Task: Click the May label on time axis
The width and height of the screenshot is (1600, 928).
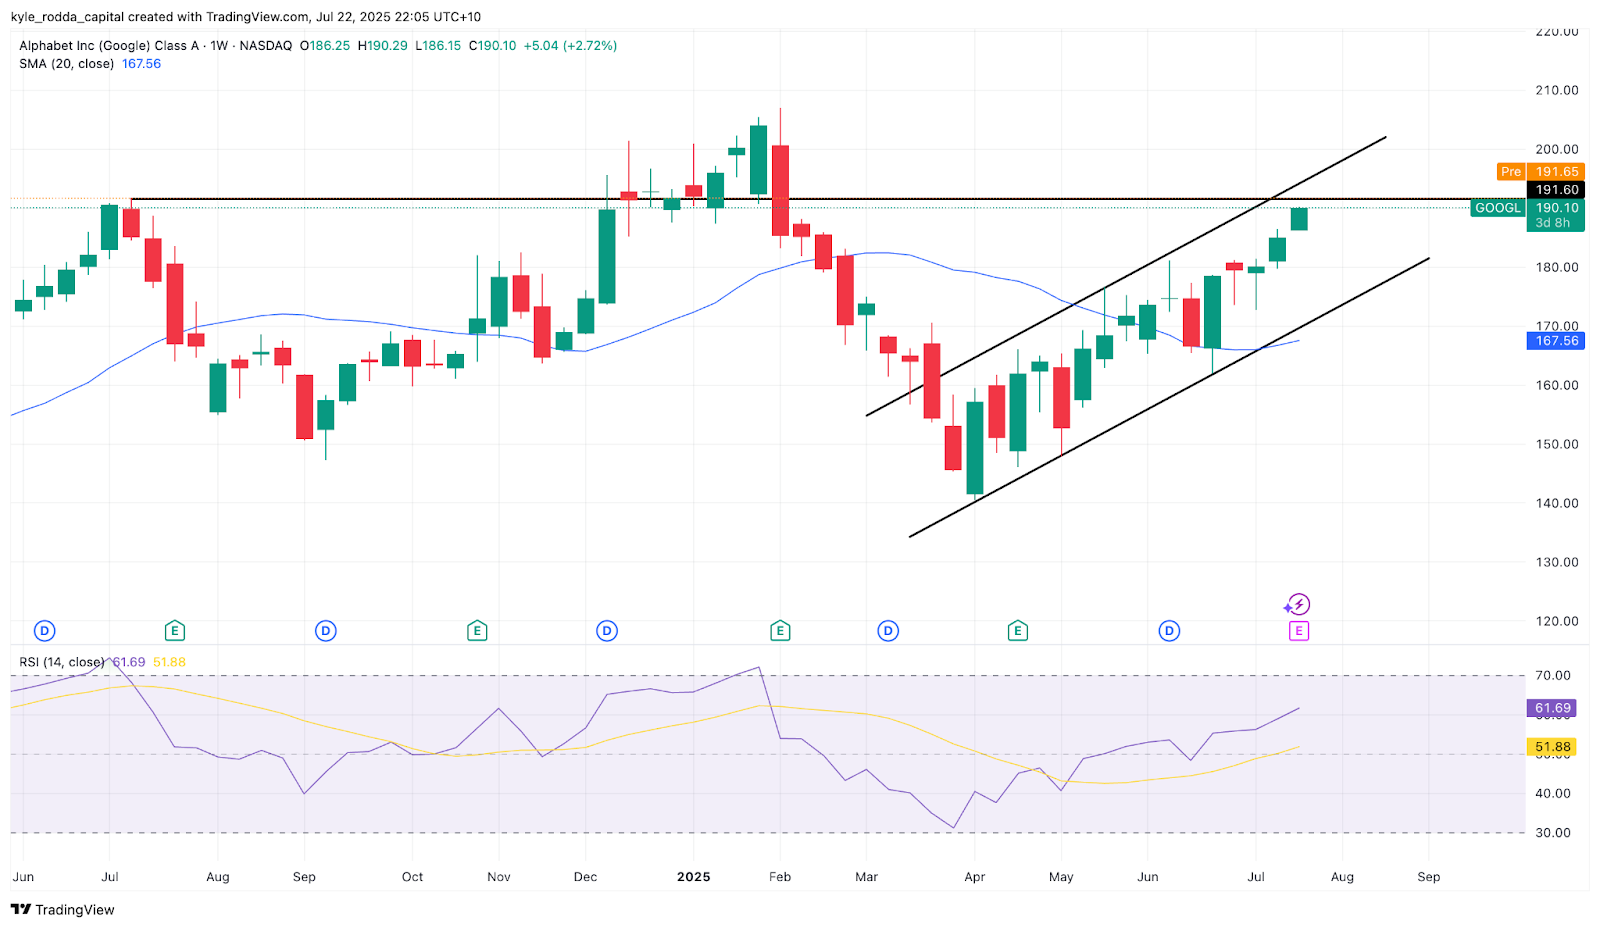Action: tap(1061, 877)
